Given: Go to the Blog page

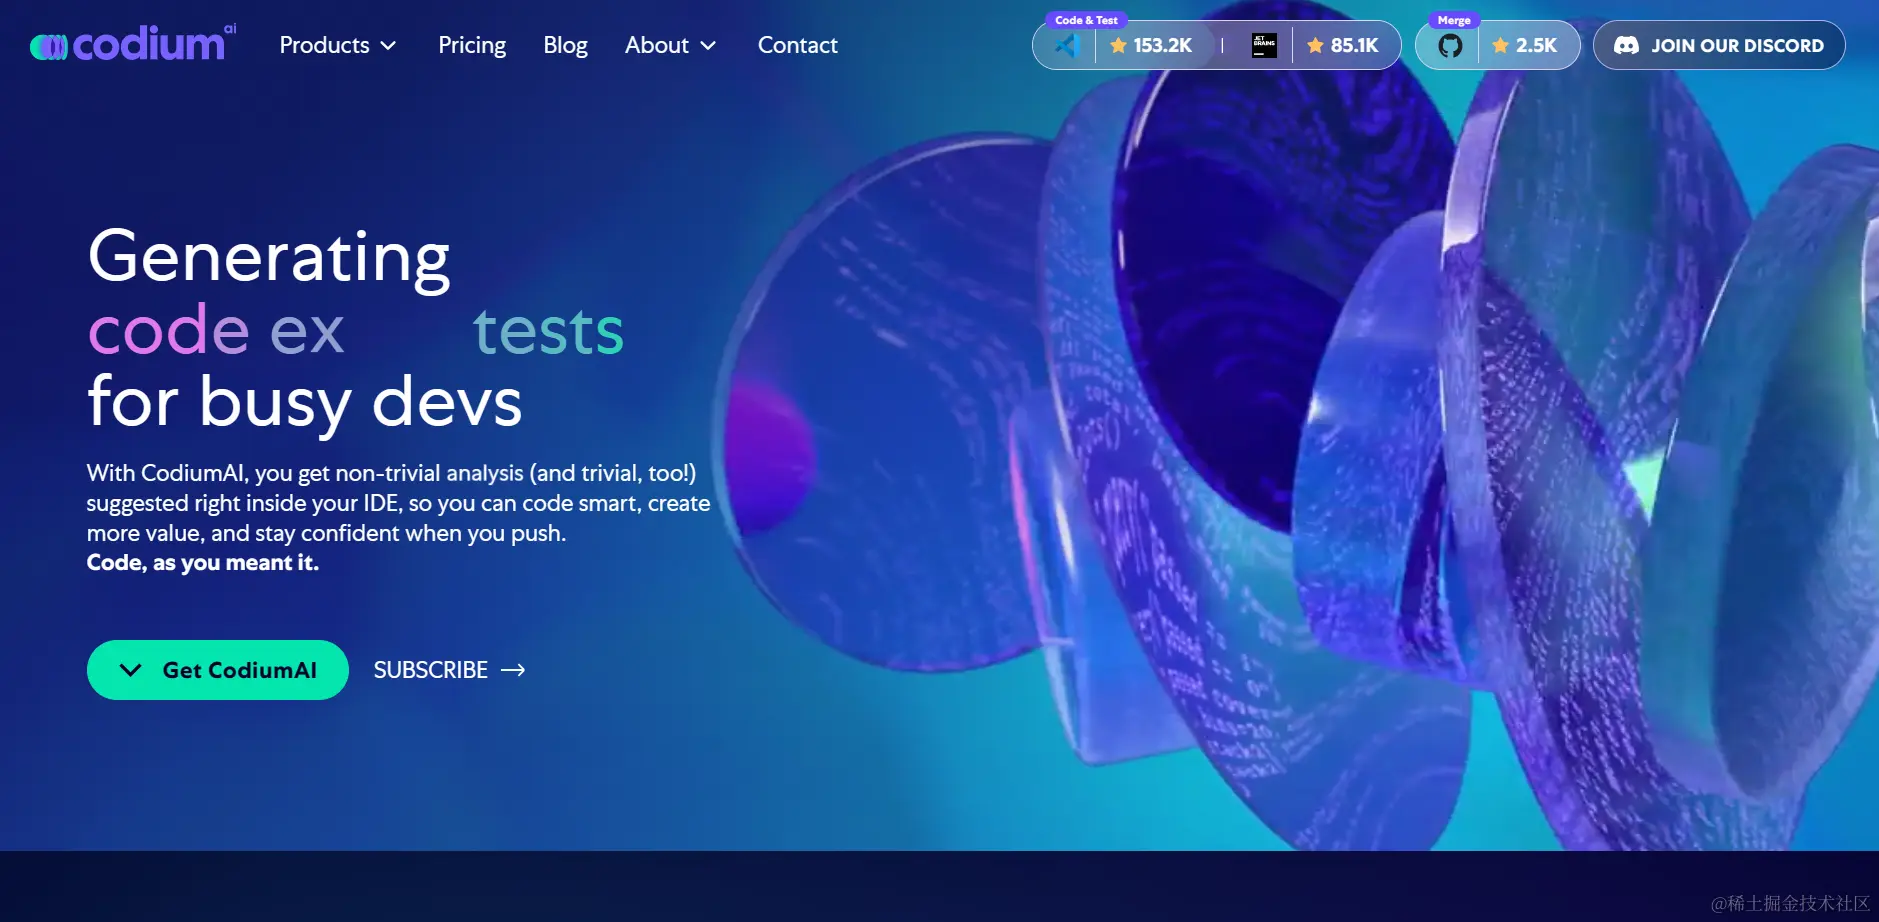Looking at the screenshot, I should pyautogui.click(x=565, y=45).
